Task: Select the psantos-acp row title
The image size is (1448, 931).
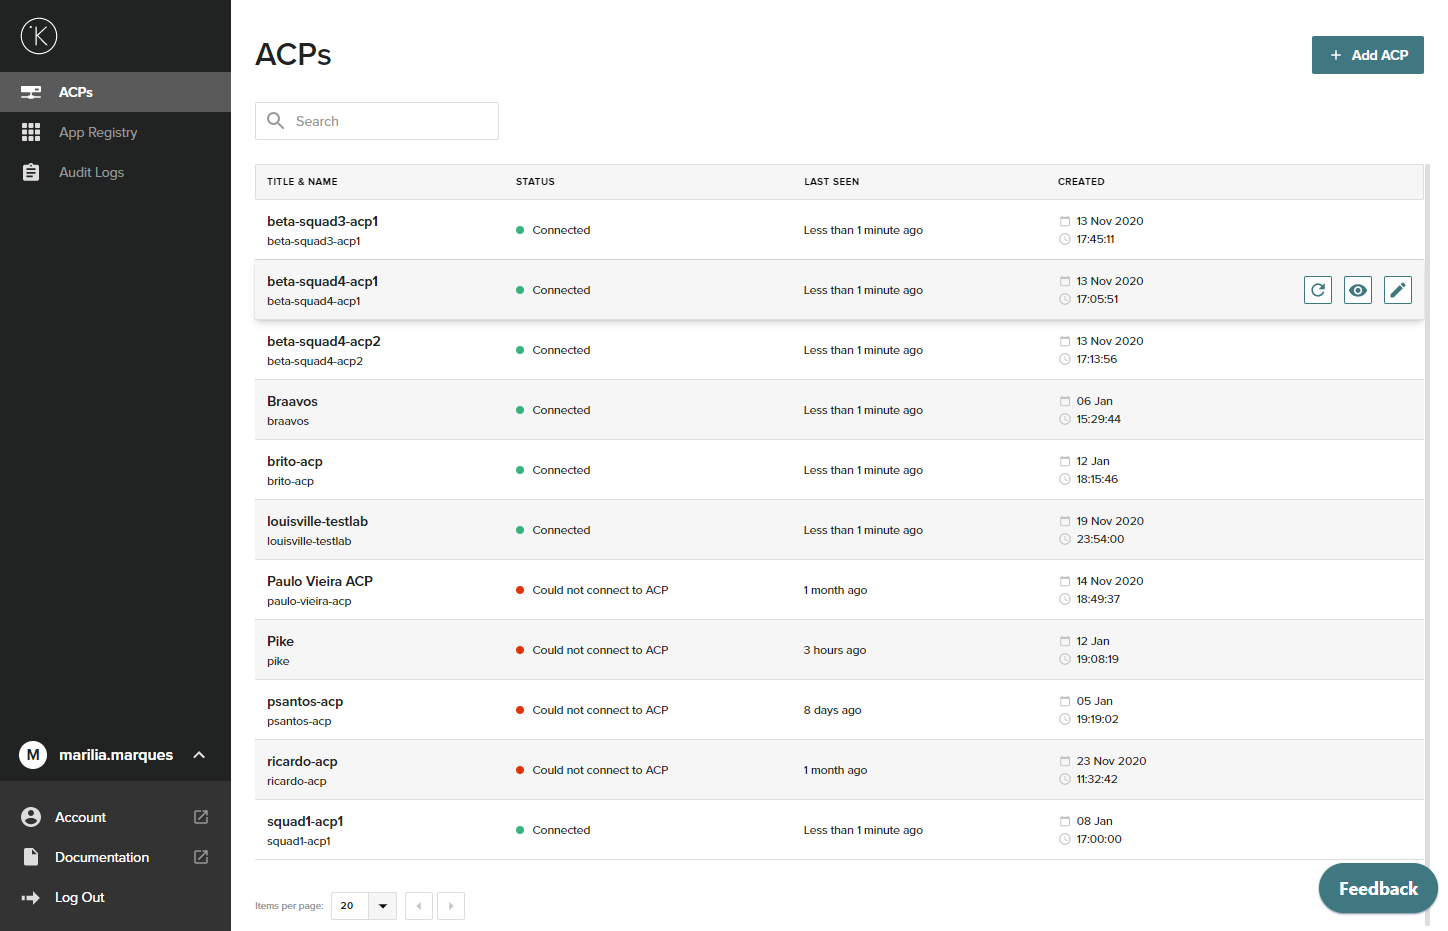Action: click(305, 701)
